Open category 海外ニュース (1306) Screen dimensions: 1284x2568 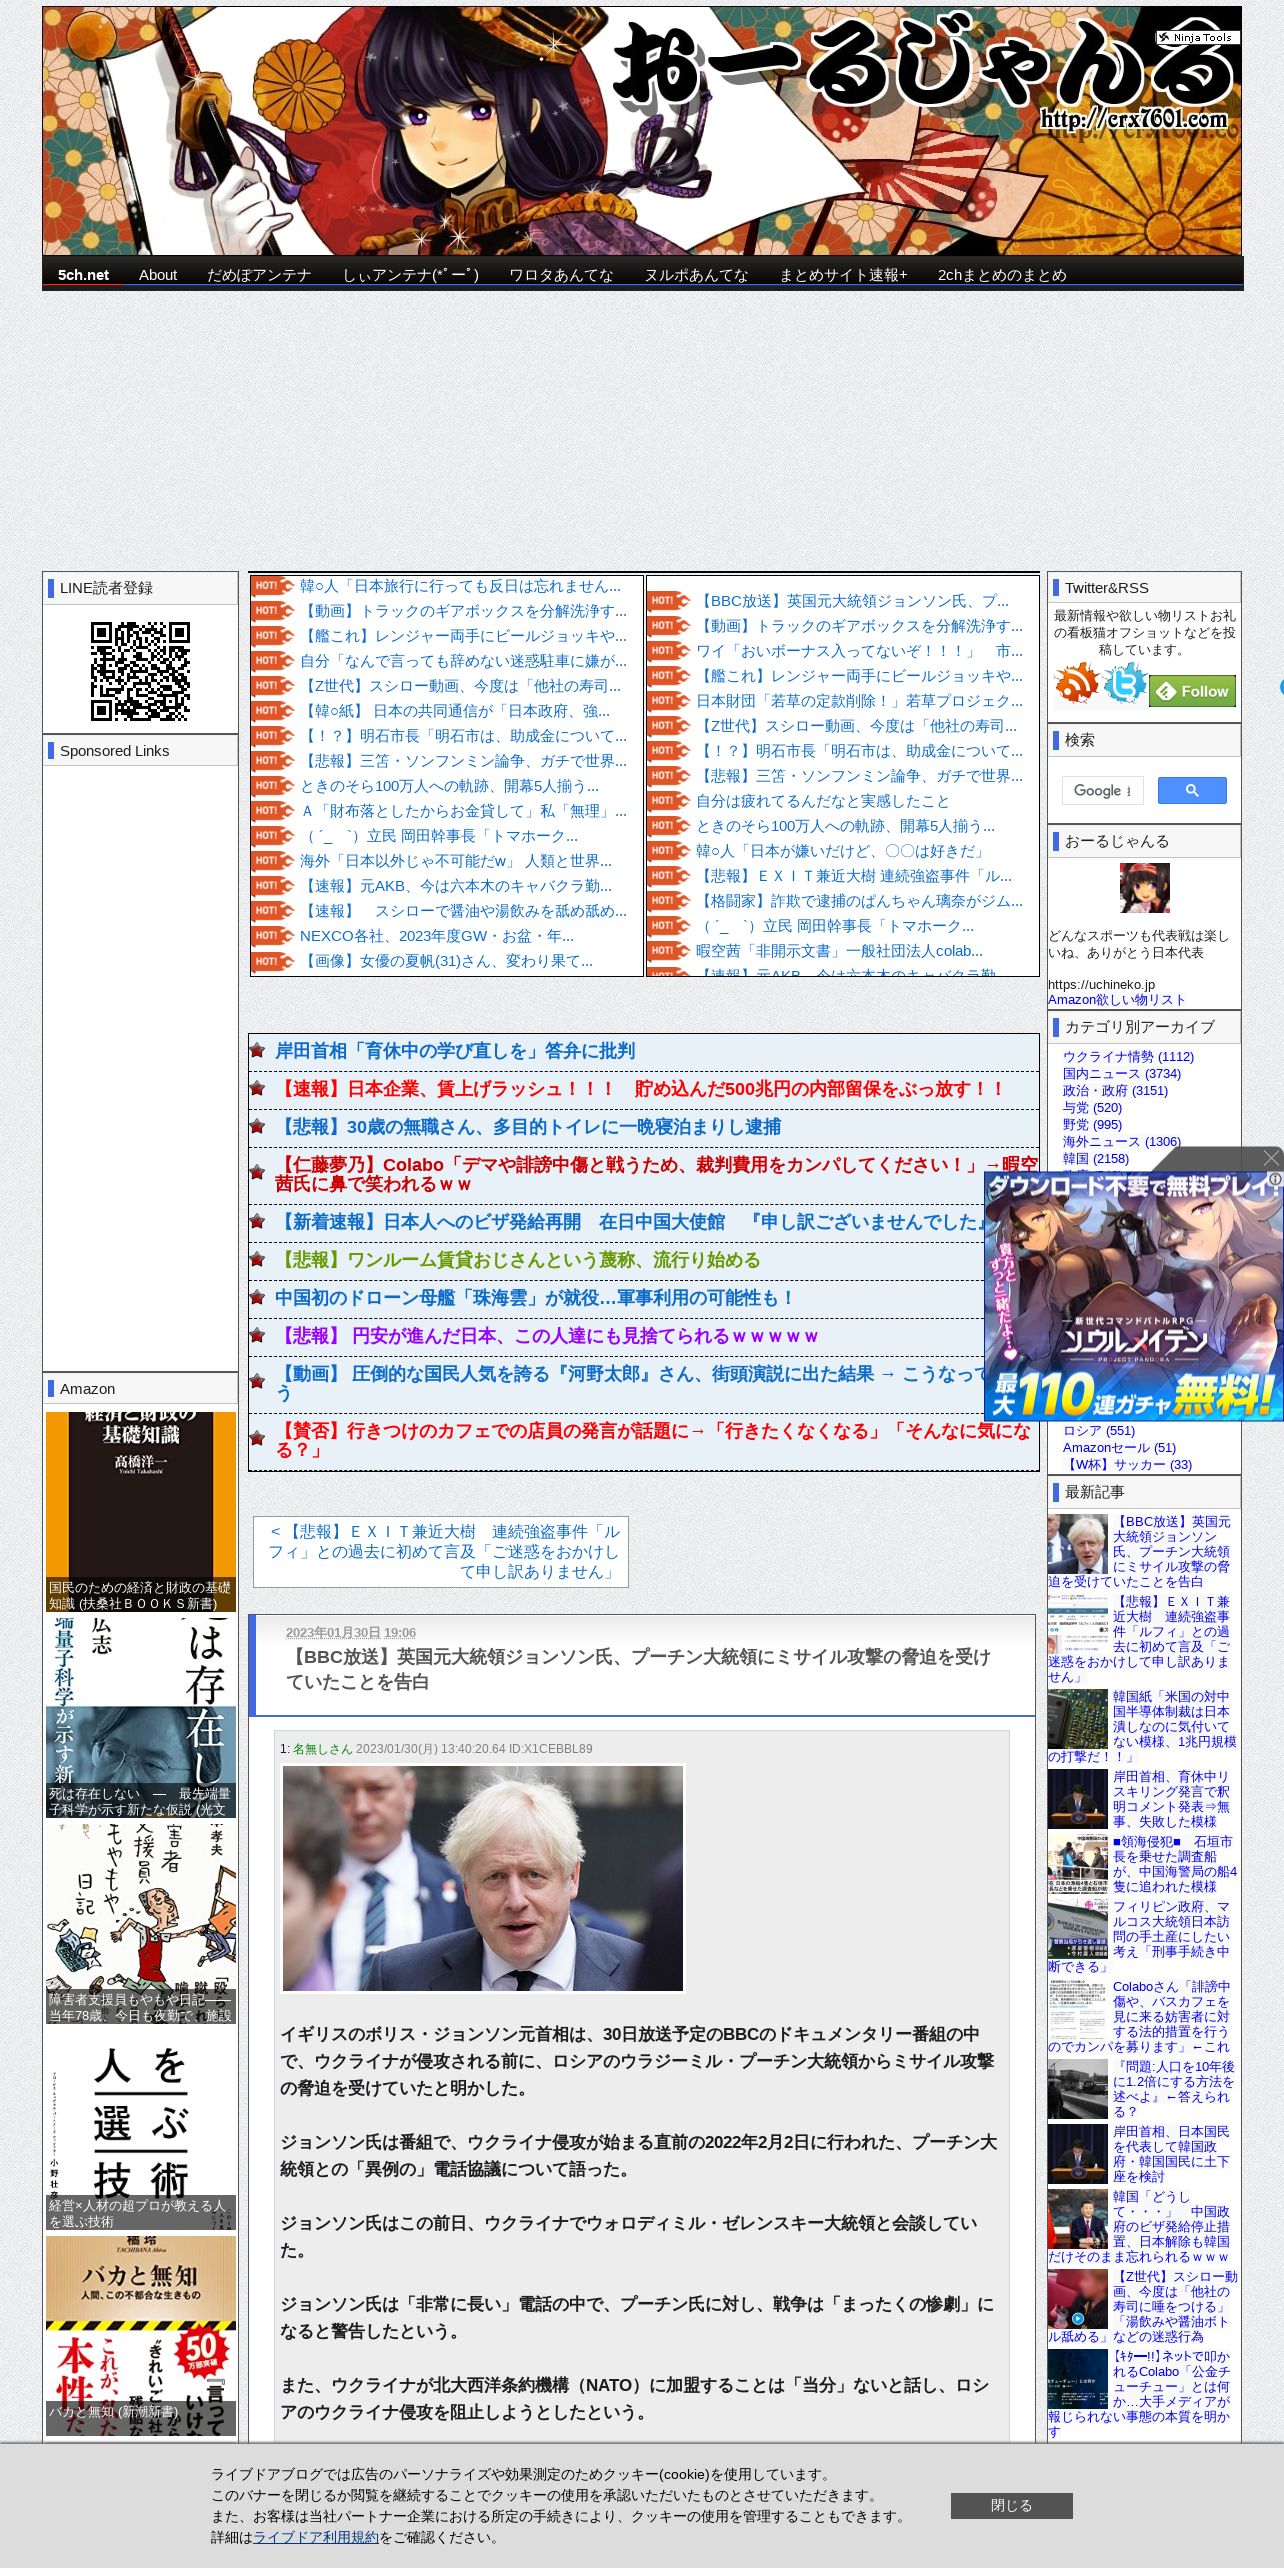pos(1122,1142)
